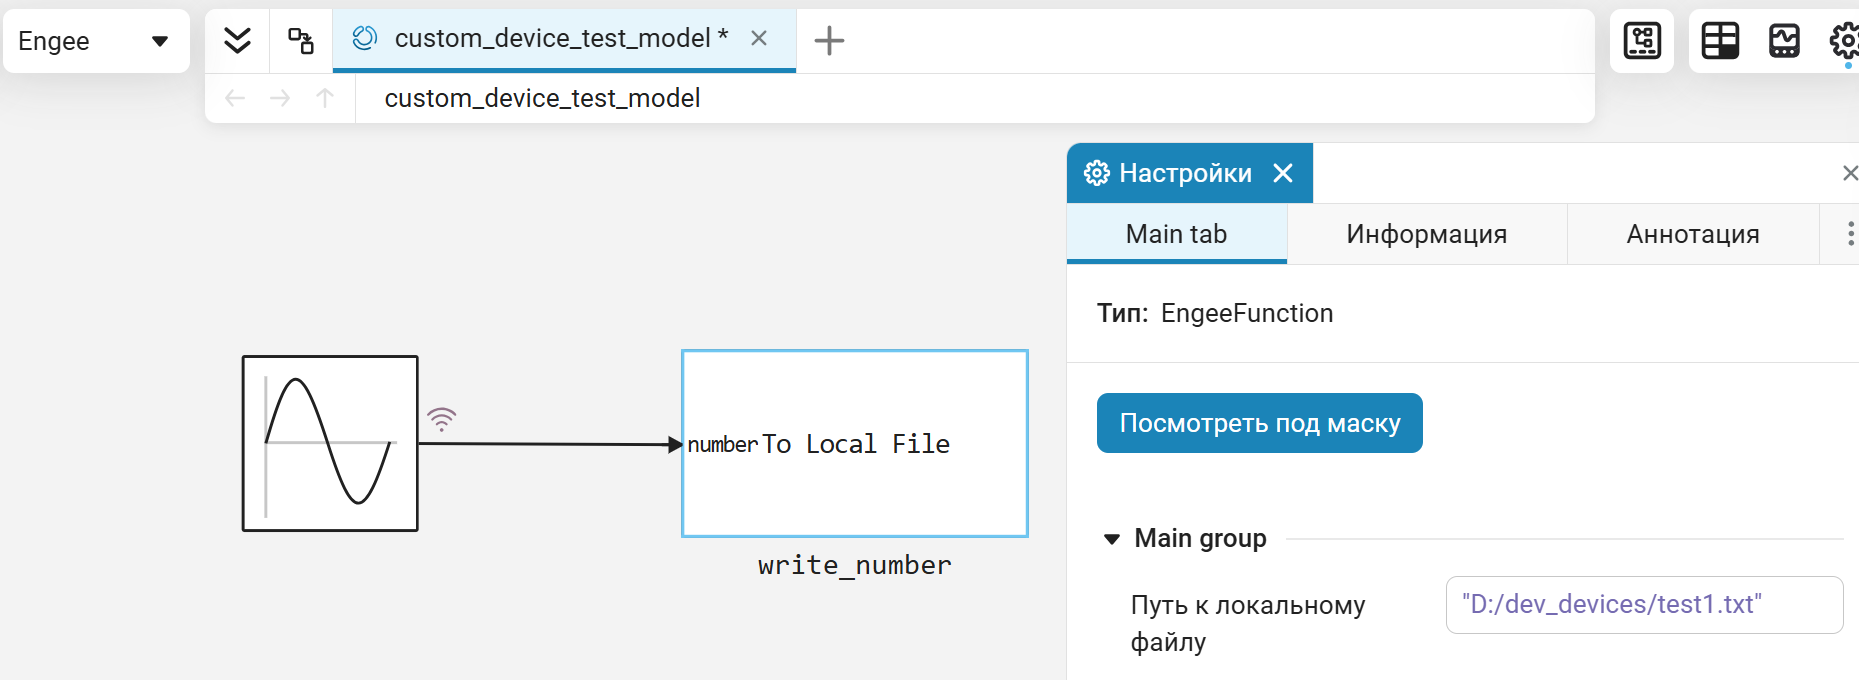Add a new model tab with plus icon
The width and height of the screenshot is (1859, 680).
point(829,41)
